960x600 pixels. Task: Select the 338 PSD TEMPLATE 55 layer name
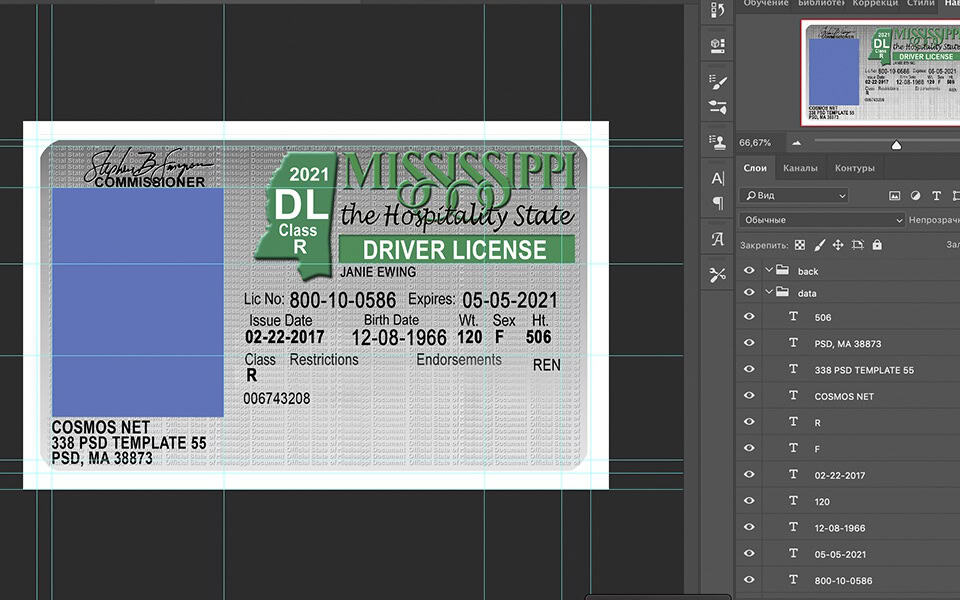864,370
